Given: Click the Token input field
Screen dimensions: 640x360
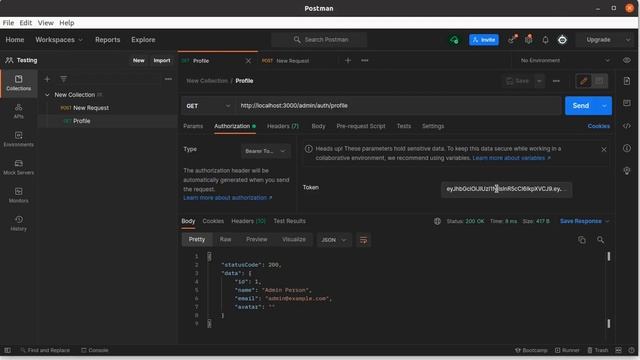Looking at the screenshot, I should pos(506,189).
